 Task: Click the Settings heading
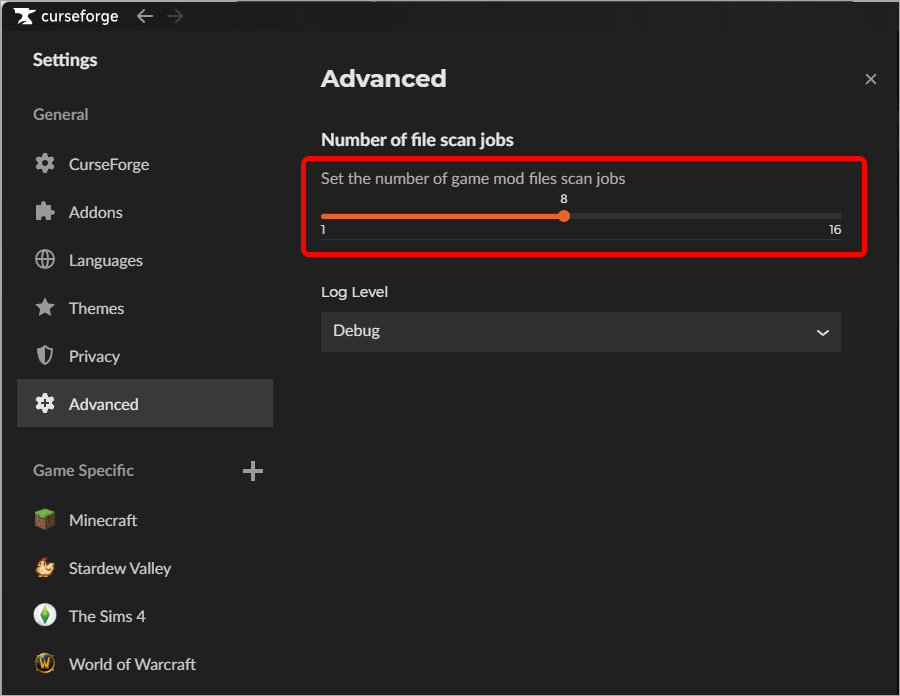pyautogui.click(x=65, y=60)
